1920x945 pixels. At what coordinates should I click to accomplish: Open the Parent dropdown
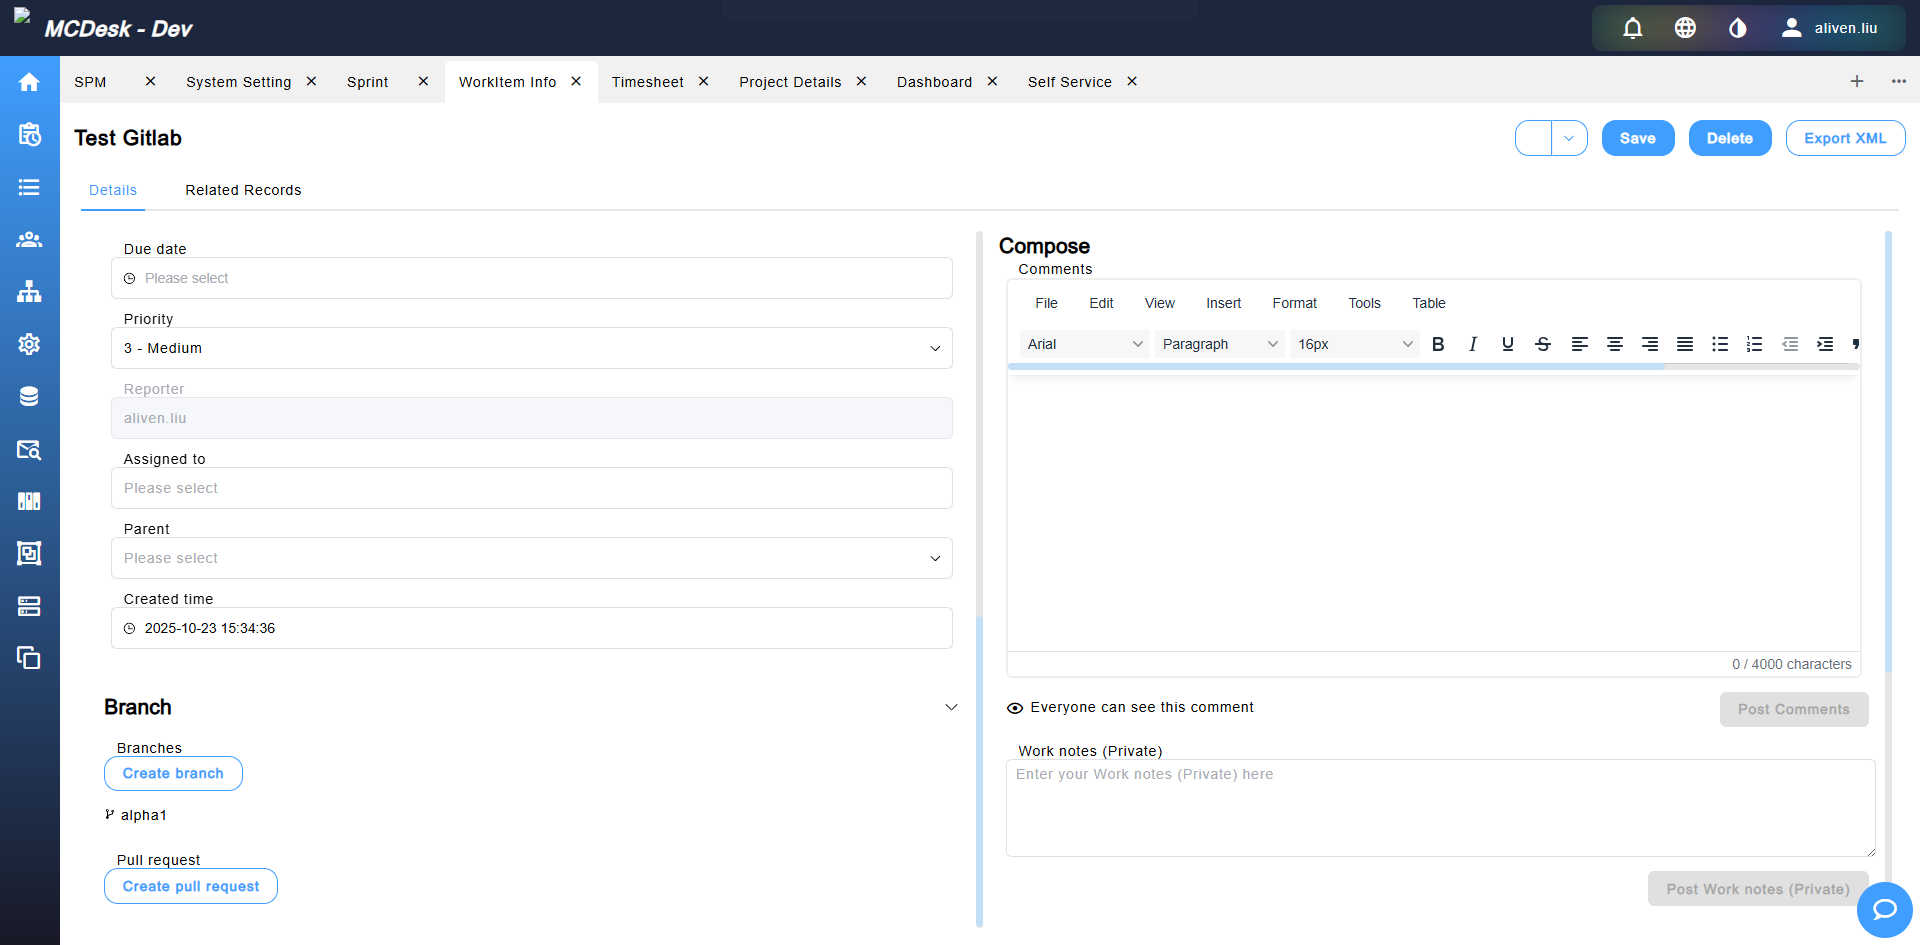pyautogui.click(x=532, y=558)
